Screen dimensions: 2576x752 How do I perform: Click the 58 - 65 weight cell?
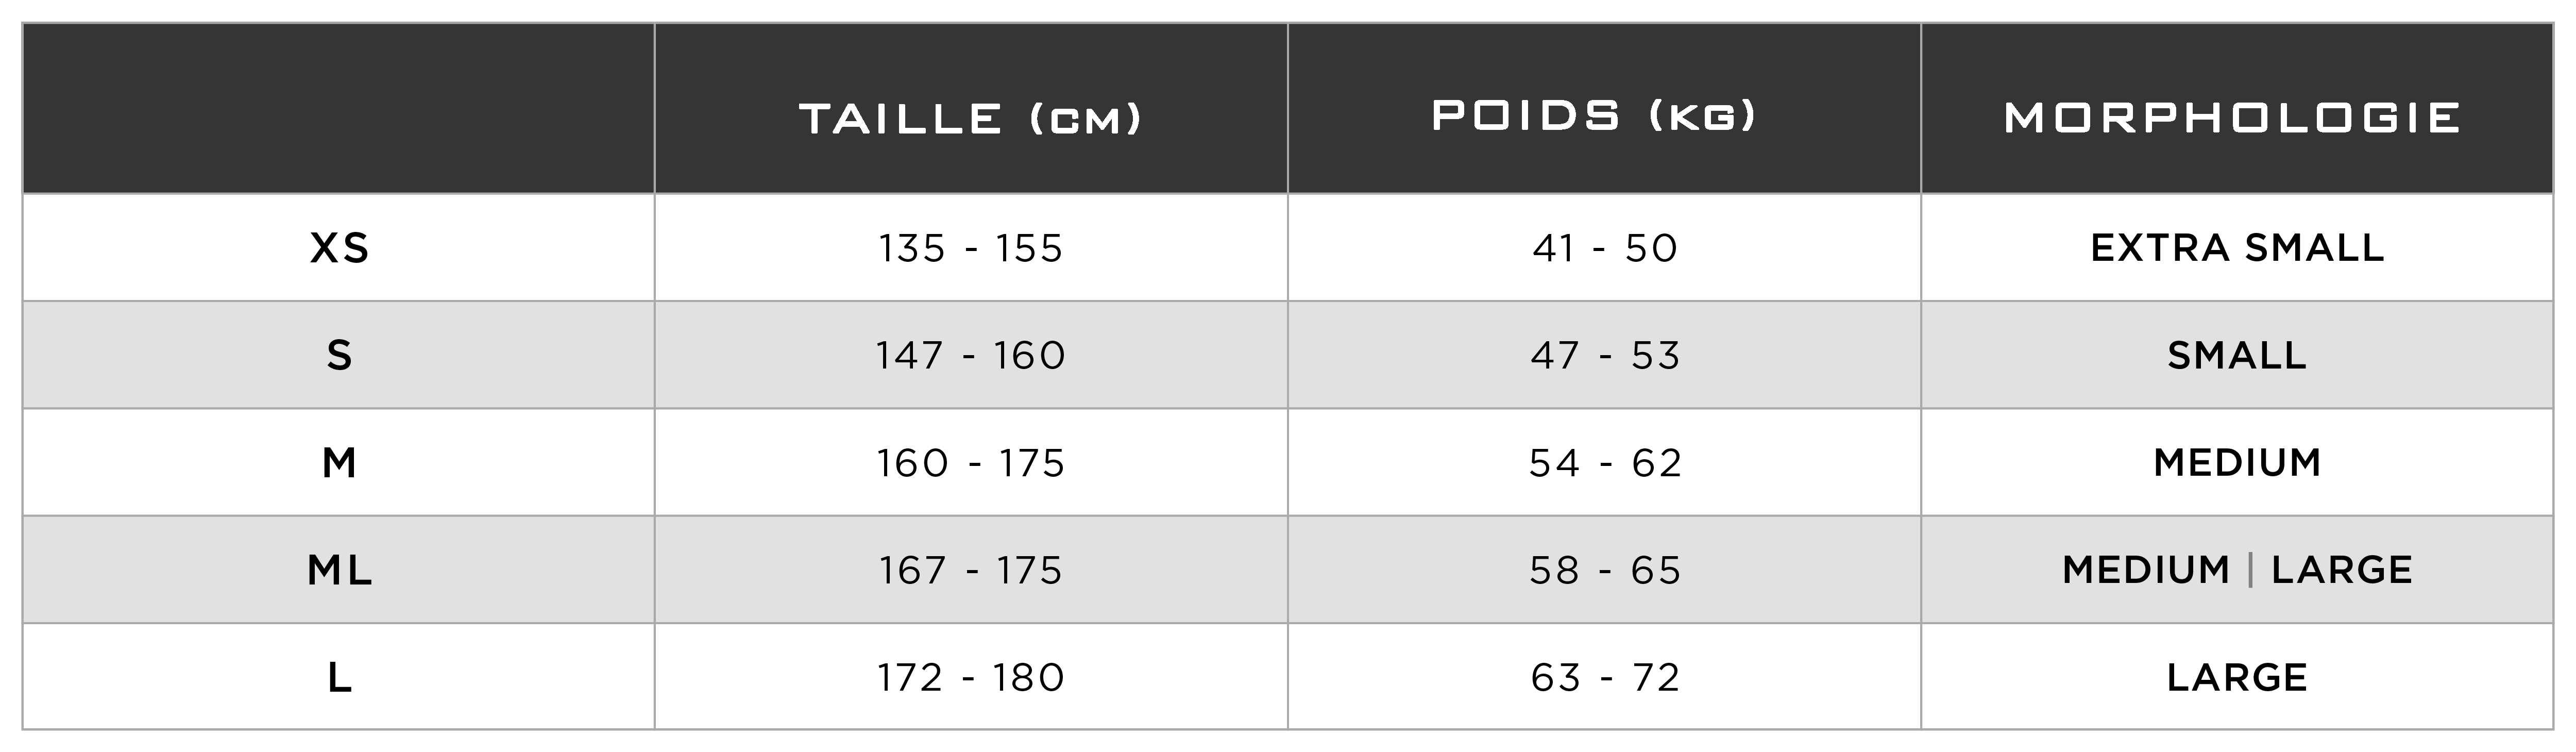coord(1604,570)
